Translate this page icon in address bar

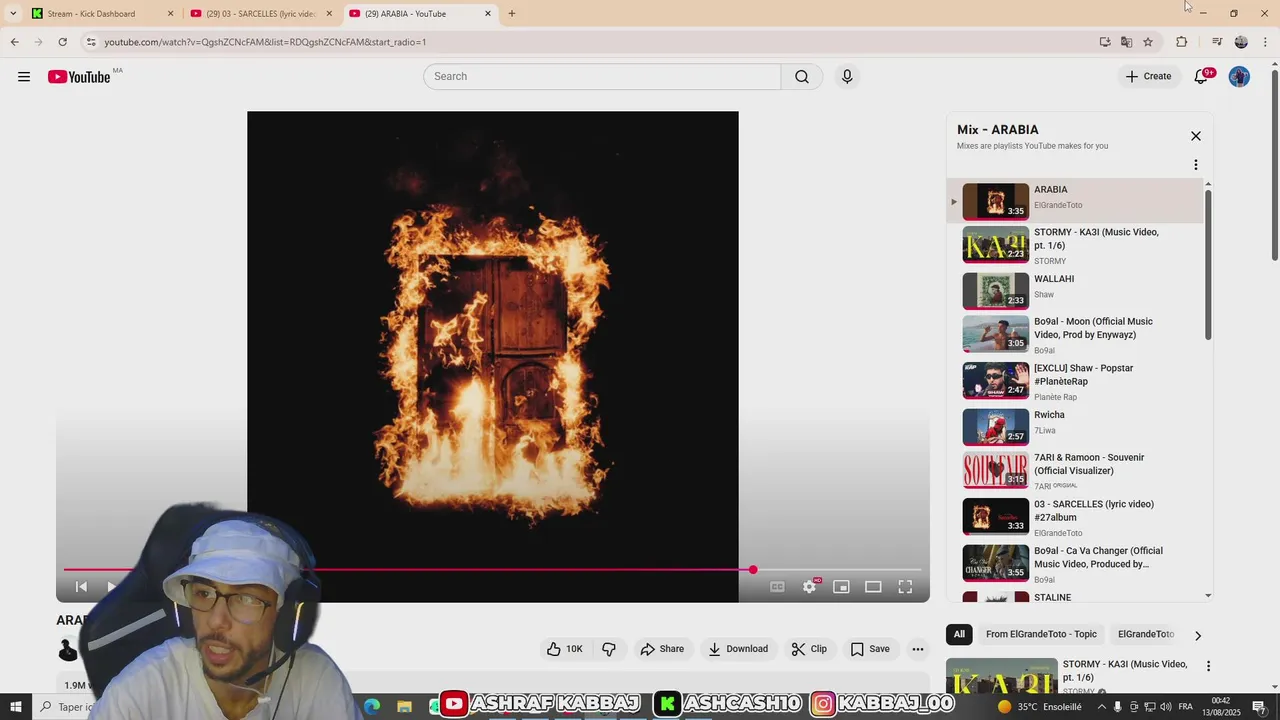(x=1126, y=42)
